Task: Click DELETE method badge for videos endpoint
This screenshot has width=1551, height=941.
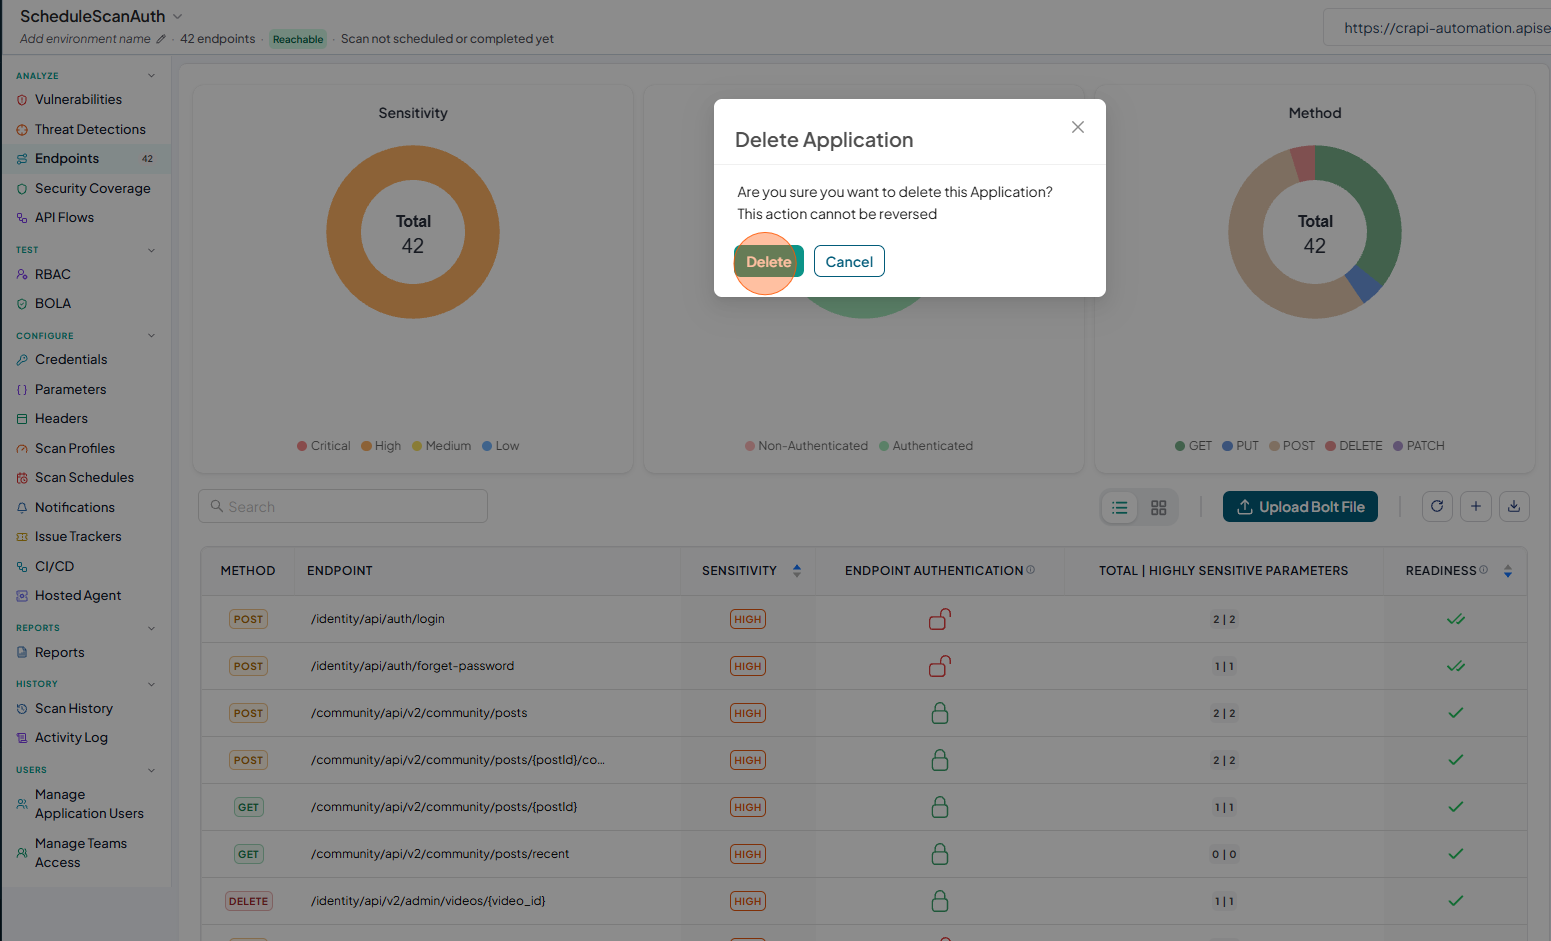Action: coord(249,901)
